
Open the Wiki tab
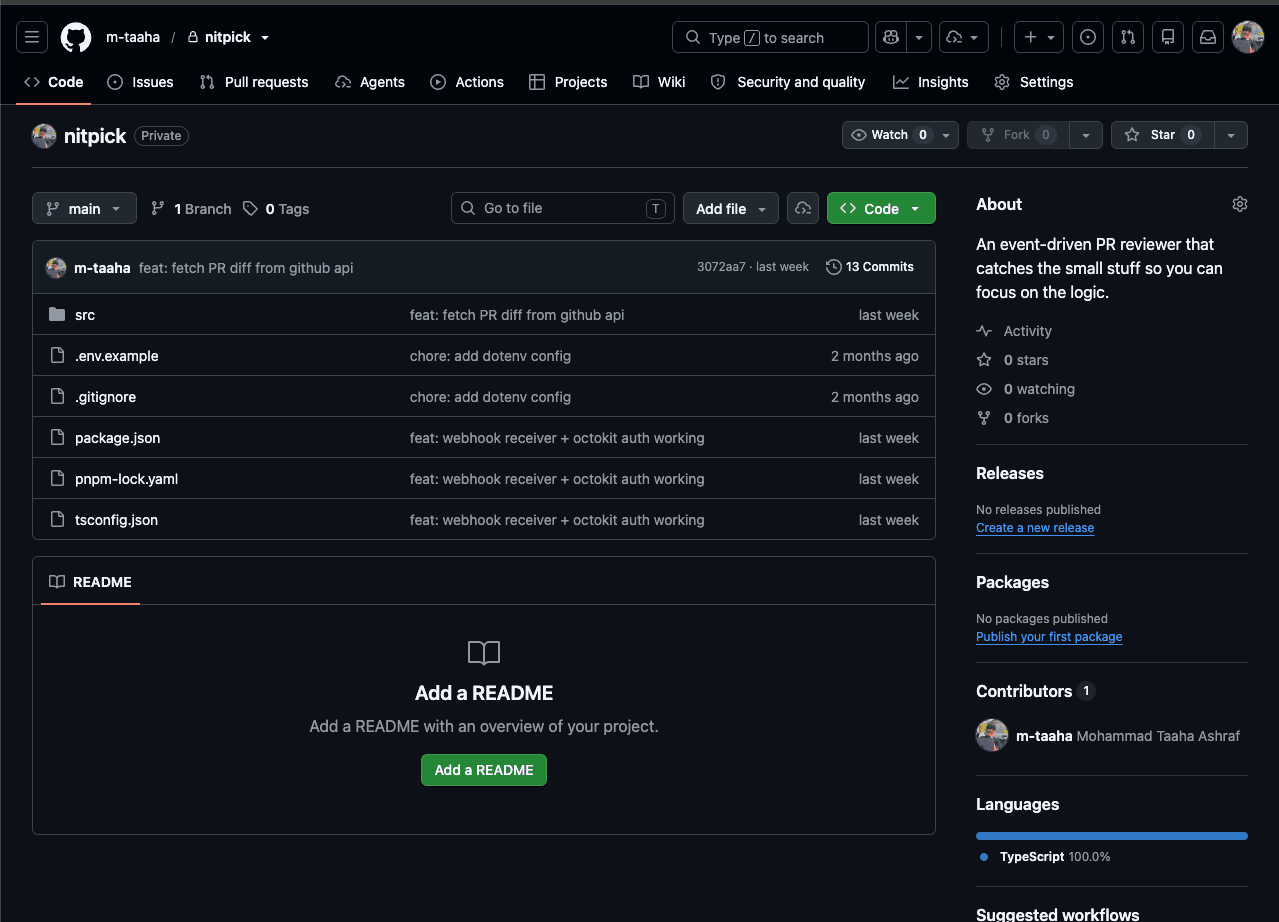pos(659,82)
